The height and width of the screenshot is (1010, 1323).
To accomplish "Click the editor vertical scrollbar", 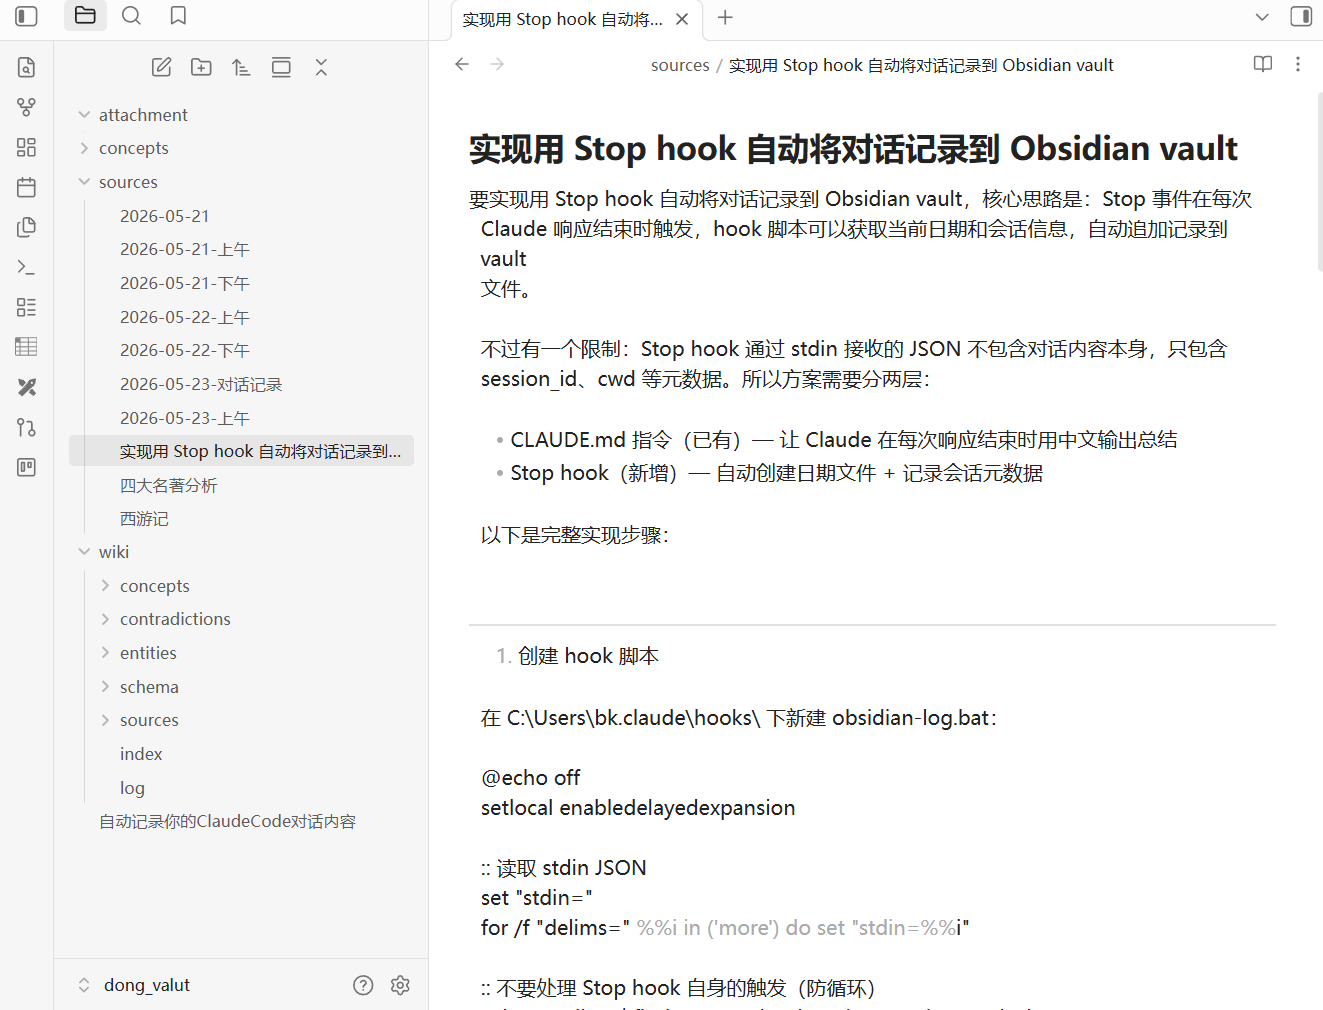I will pyautogui.click(x=1320, y=182).
